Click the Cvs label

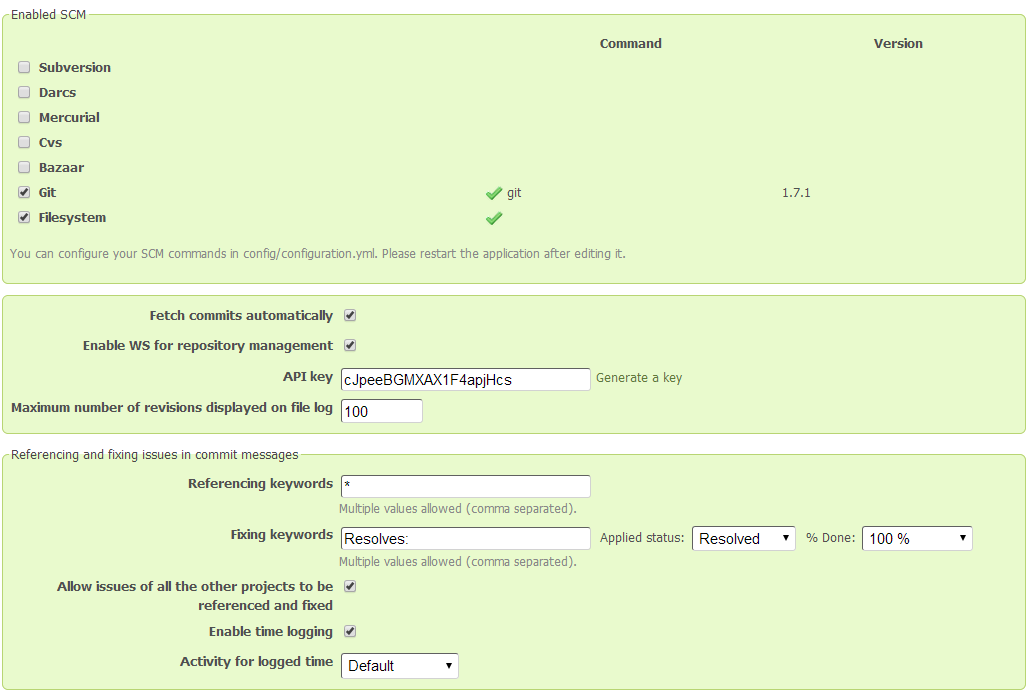tap(51, 142)
